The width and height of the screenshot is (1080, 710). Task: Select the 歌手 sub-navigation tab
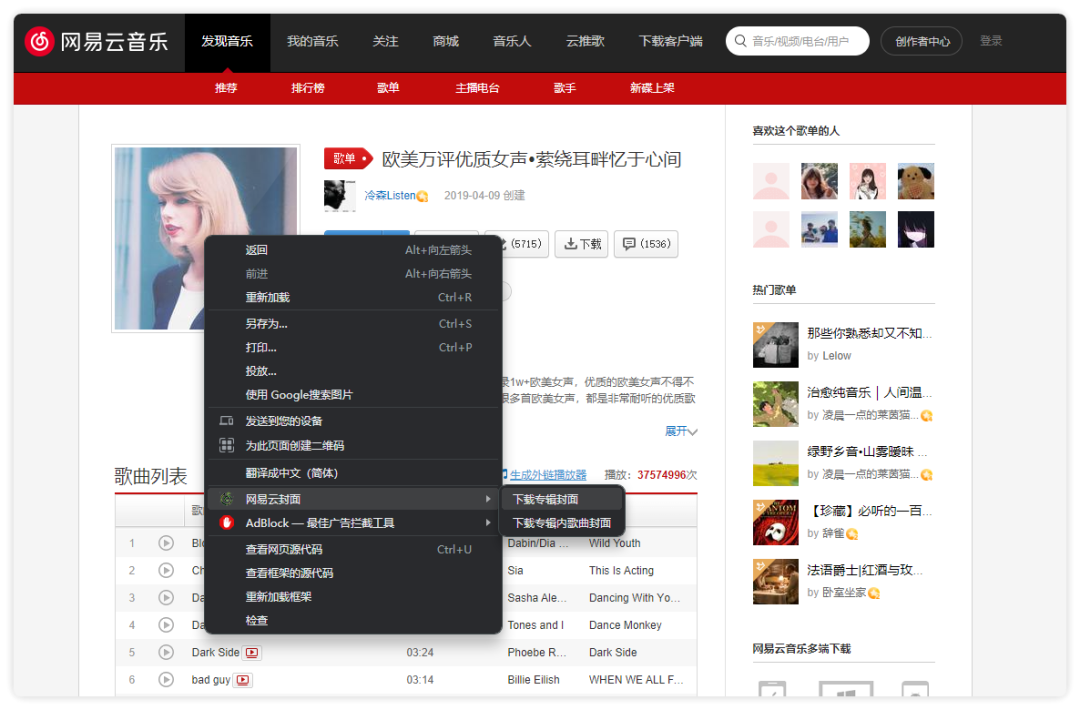[x=565, y=88]
